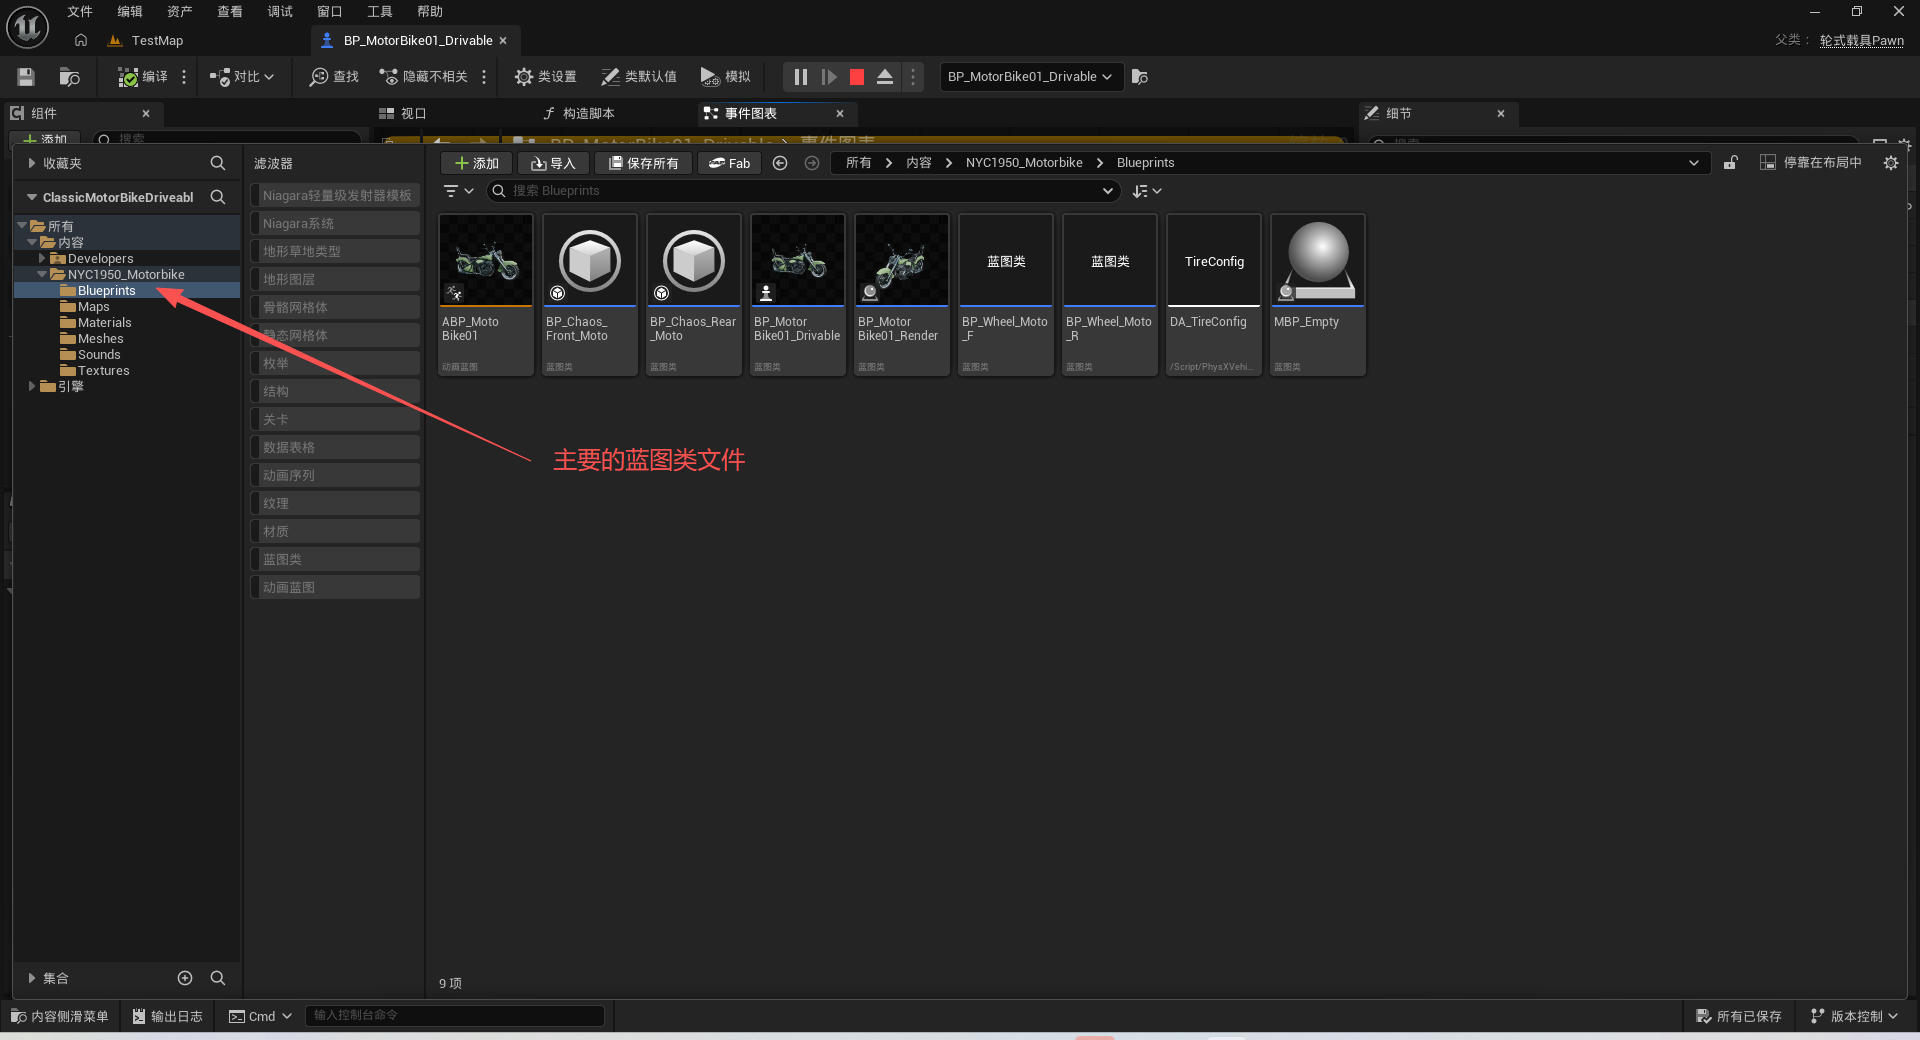Click navigate forward arrow in content browser

812,163
